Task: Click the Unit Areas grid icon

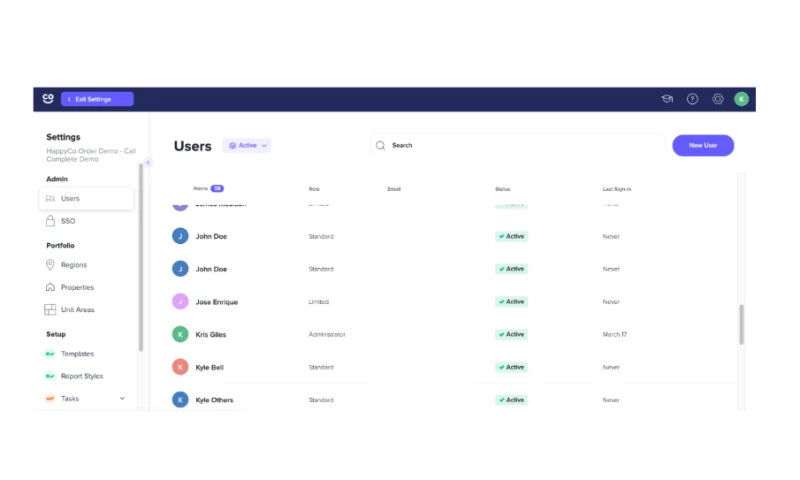Action: pos(50,309)
